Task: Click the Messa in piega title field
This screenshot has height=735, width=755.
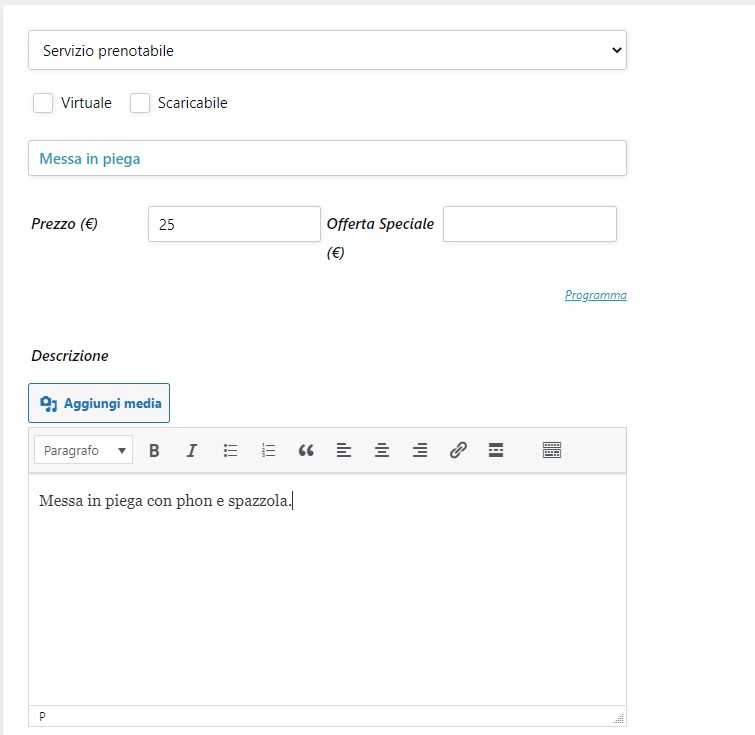Action: tap(327, 158)
